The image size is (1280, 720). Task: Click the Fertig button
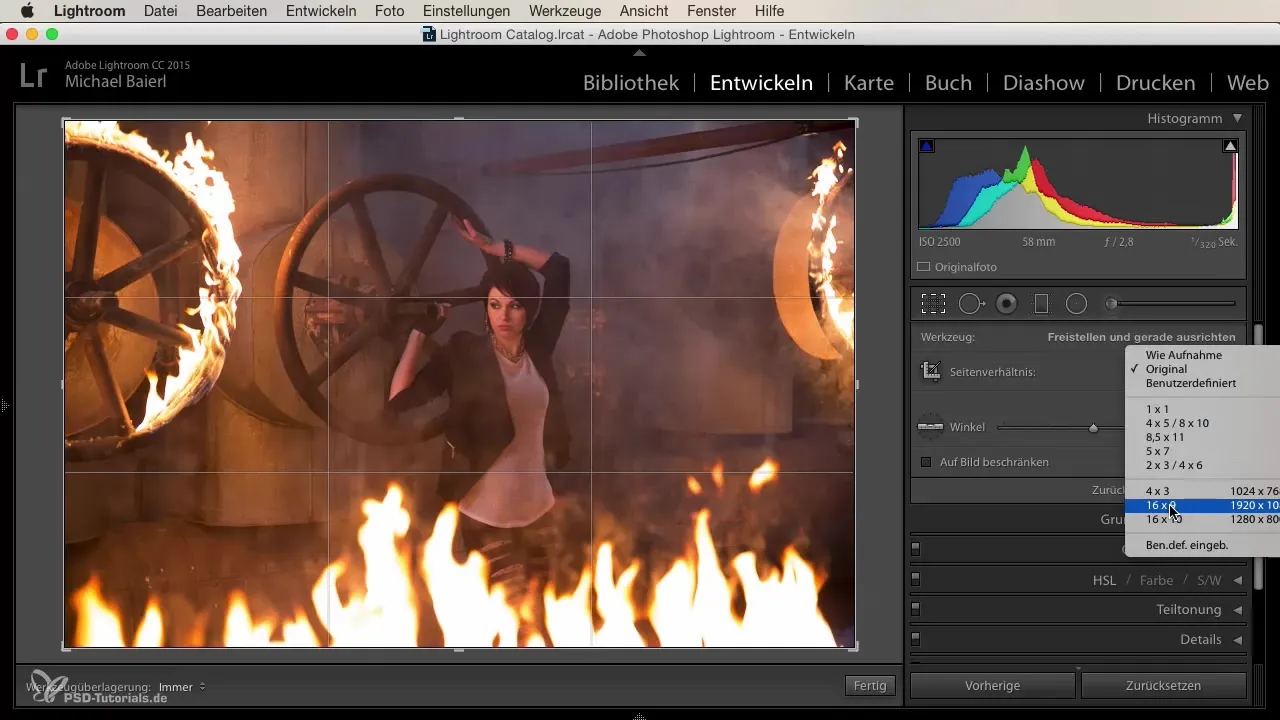pyautogui.click(x=870, y=686)
